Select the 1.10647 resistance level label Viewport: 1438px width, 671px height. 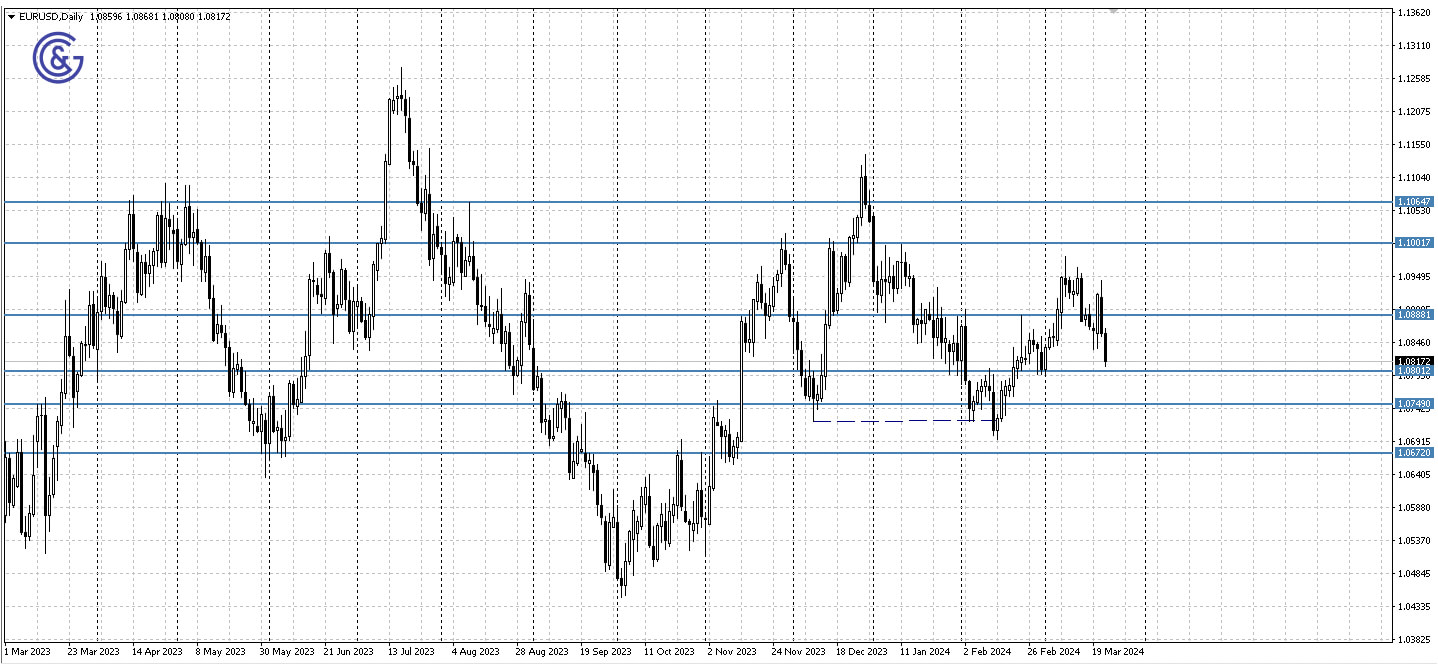pos(1413,202)
